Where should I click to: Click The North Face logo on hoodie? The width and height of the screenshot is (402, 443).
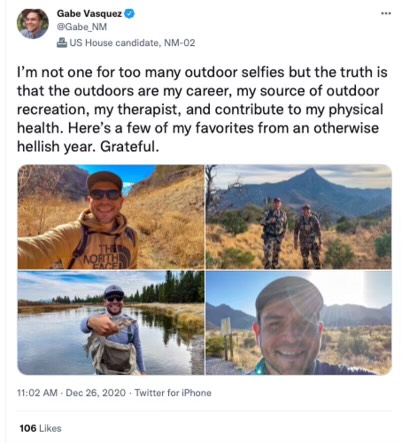pos(106,257)
